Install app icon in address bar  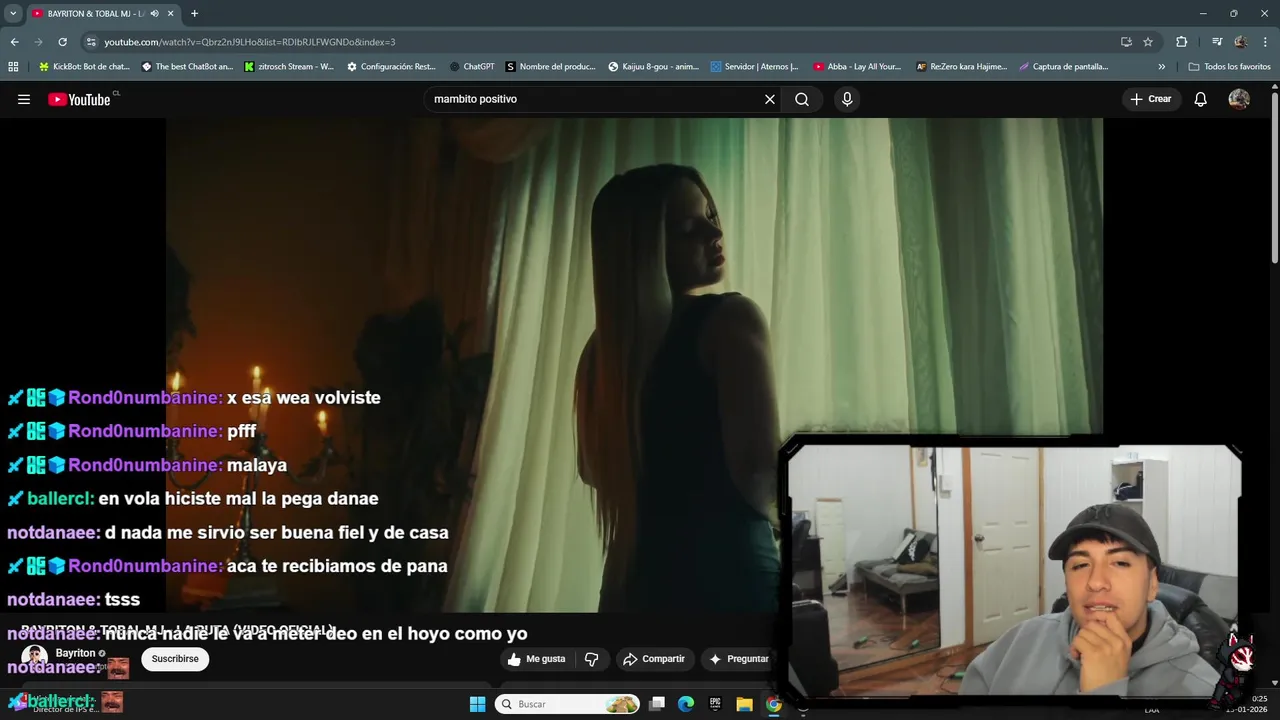click(x=1126, y=42)
